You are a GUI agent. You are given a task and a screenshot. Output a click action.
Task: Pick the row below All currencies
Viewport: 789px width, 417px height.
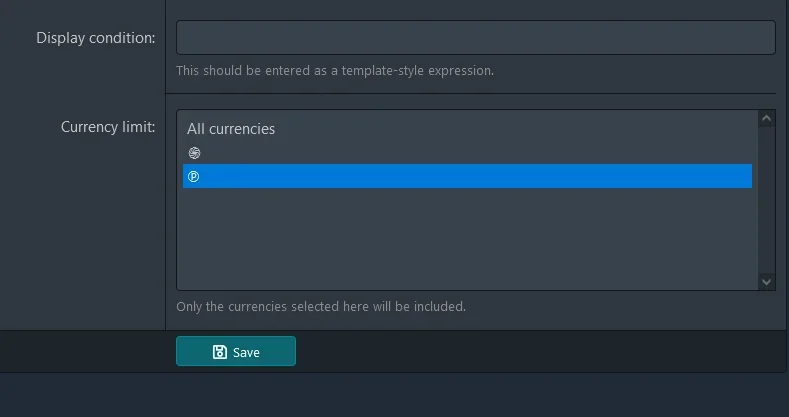467,152
